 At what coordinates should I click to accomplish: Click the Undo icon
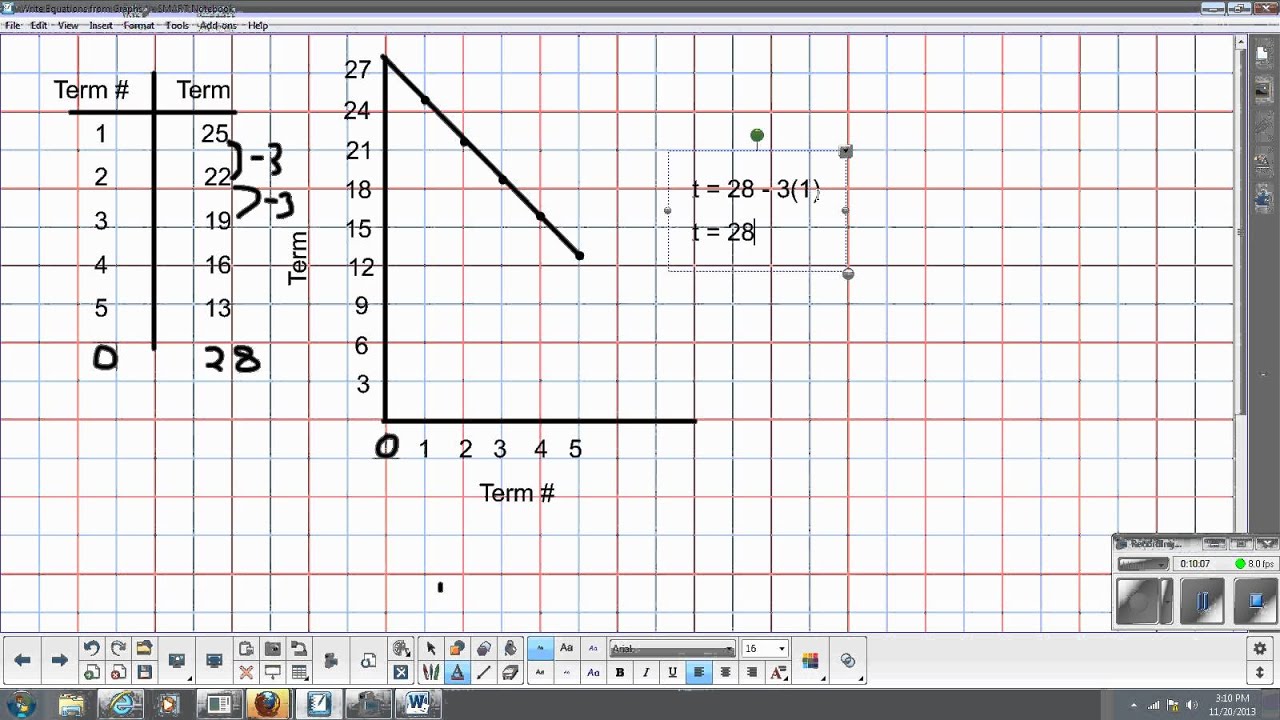tap(92, 648)
